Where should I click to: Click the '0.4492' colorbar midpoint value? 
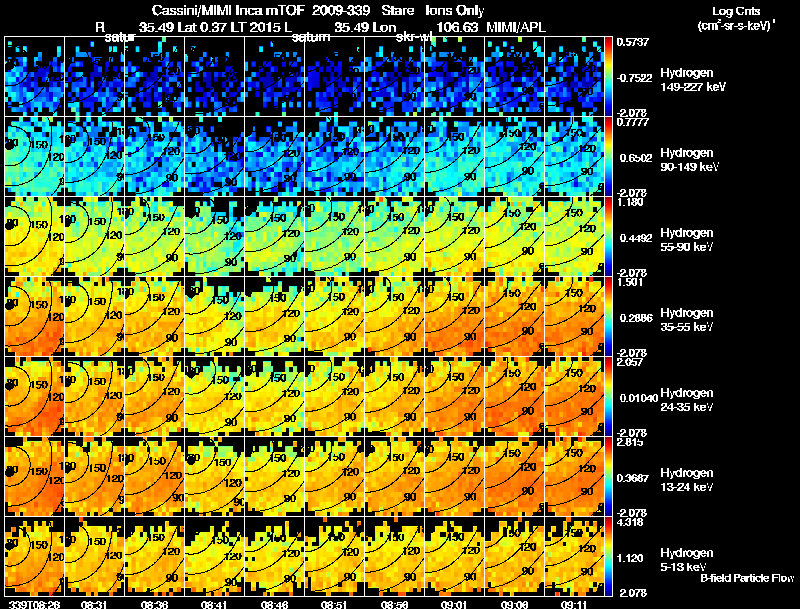tap(634, 238)
